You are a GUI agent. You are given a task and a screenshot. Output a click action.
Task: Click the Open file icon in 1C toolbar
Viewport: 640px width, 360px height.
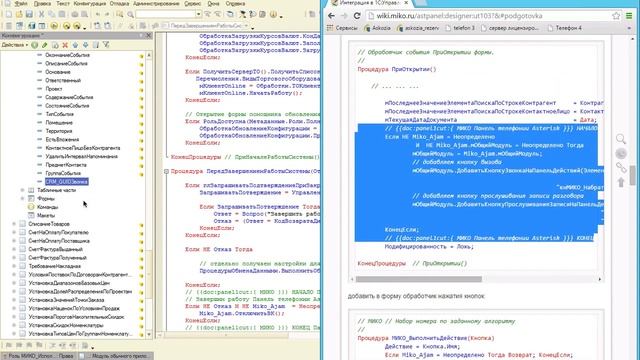click(19, 14)
